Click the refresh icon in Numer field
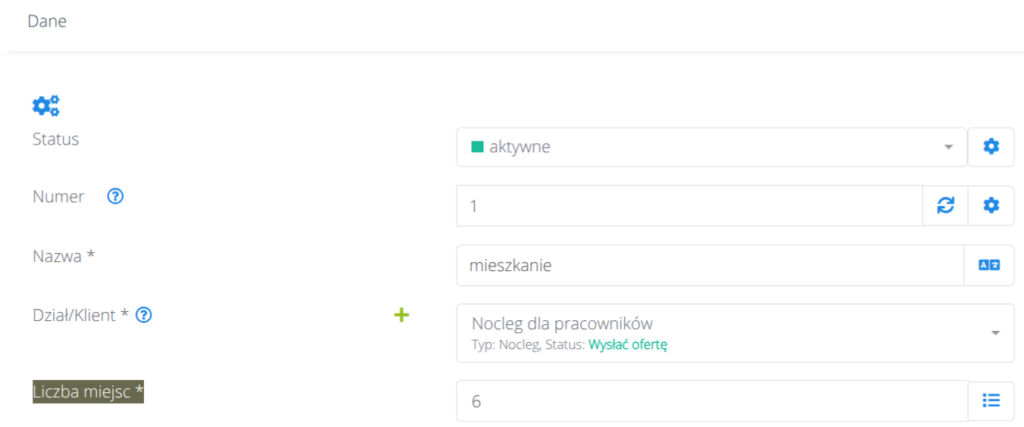 945,205
